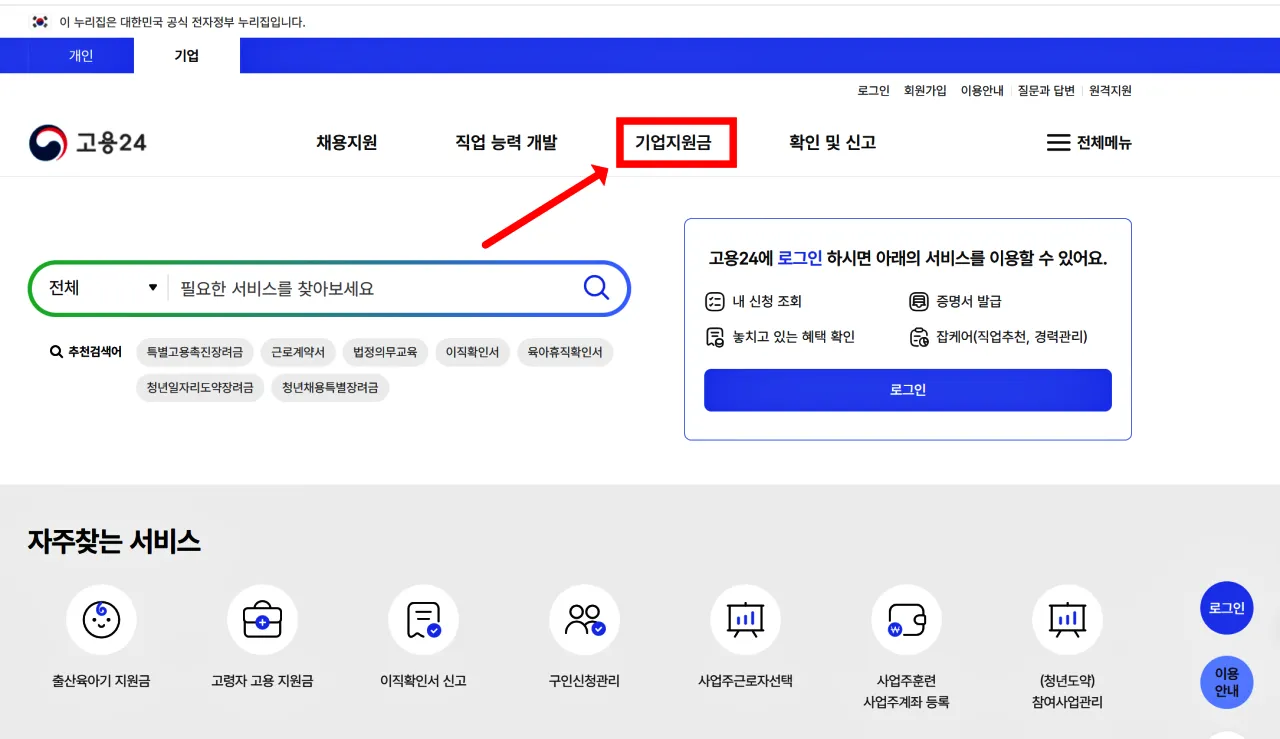Open the 출산육아기 지원금 service icon

point(100,620)
